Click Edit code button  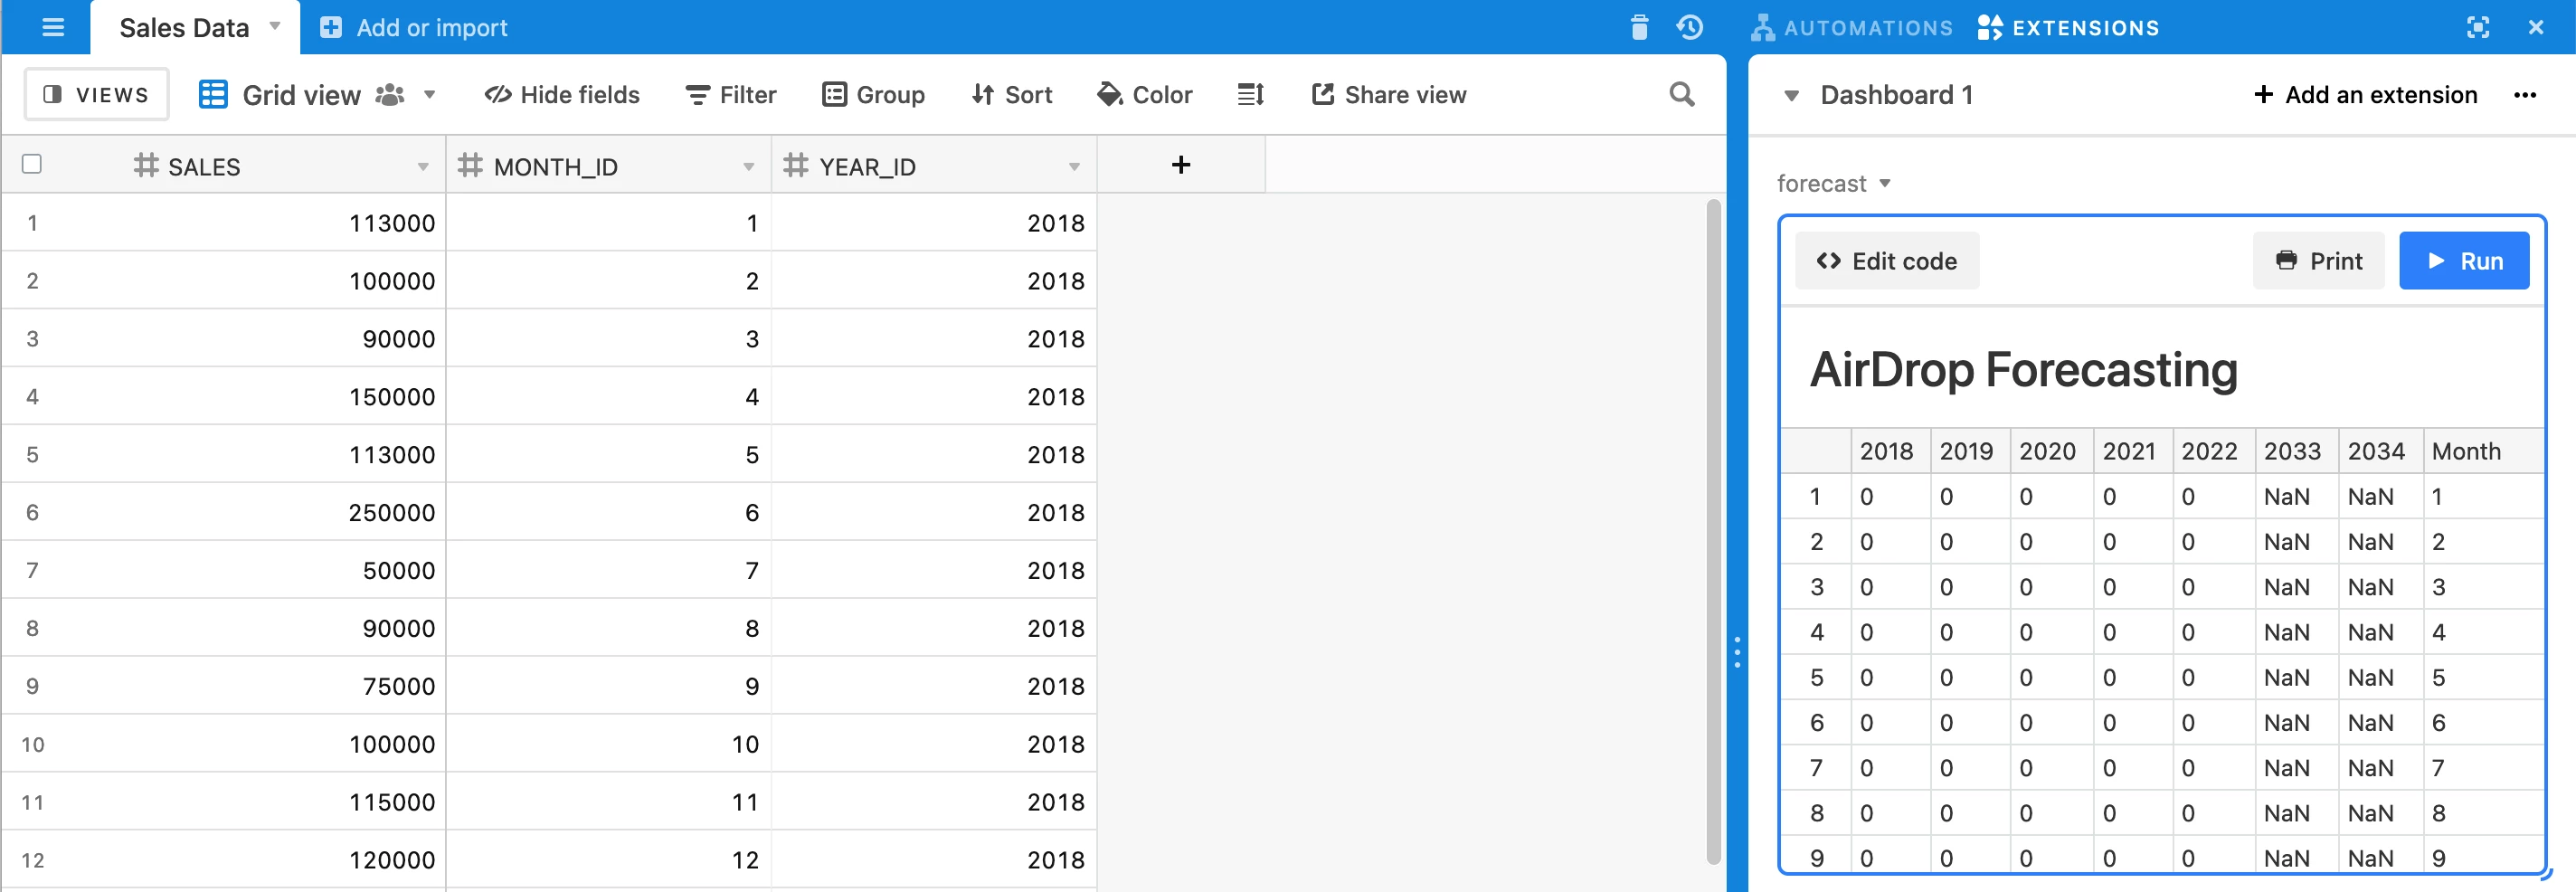click(1887, 261)
